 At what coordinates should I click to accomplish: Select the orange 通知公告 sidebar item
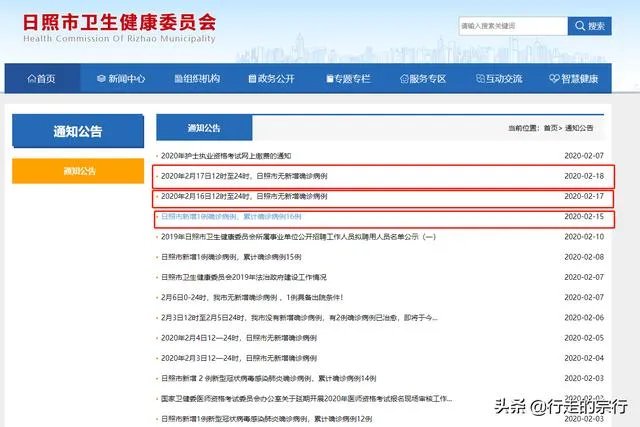[x=78, y=171]
